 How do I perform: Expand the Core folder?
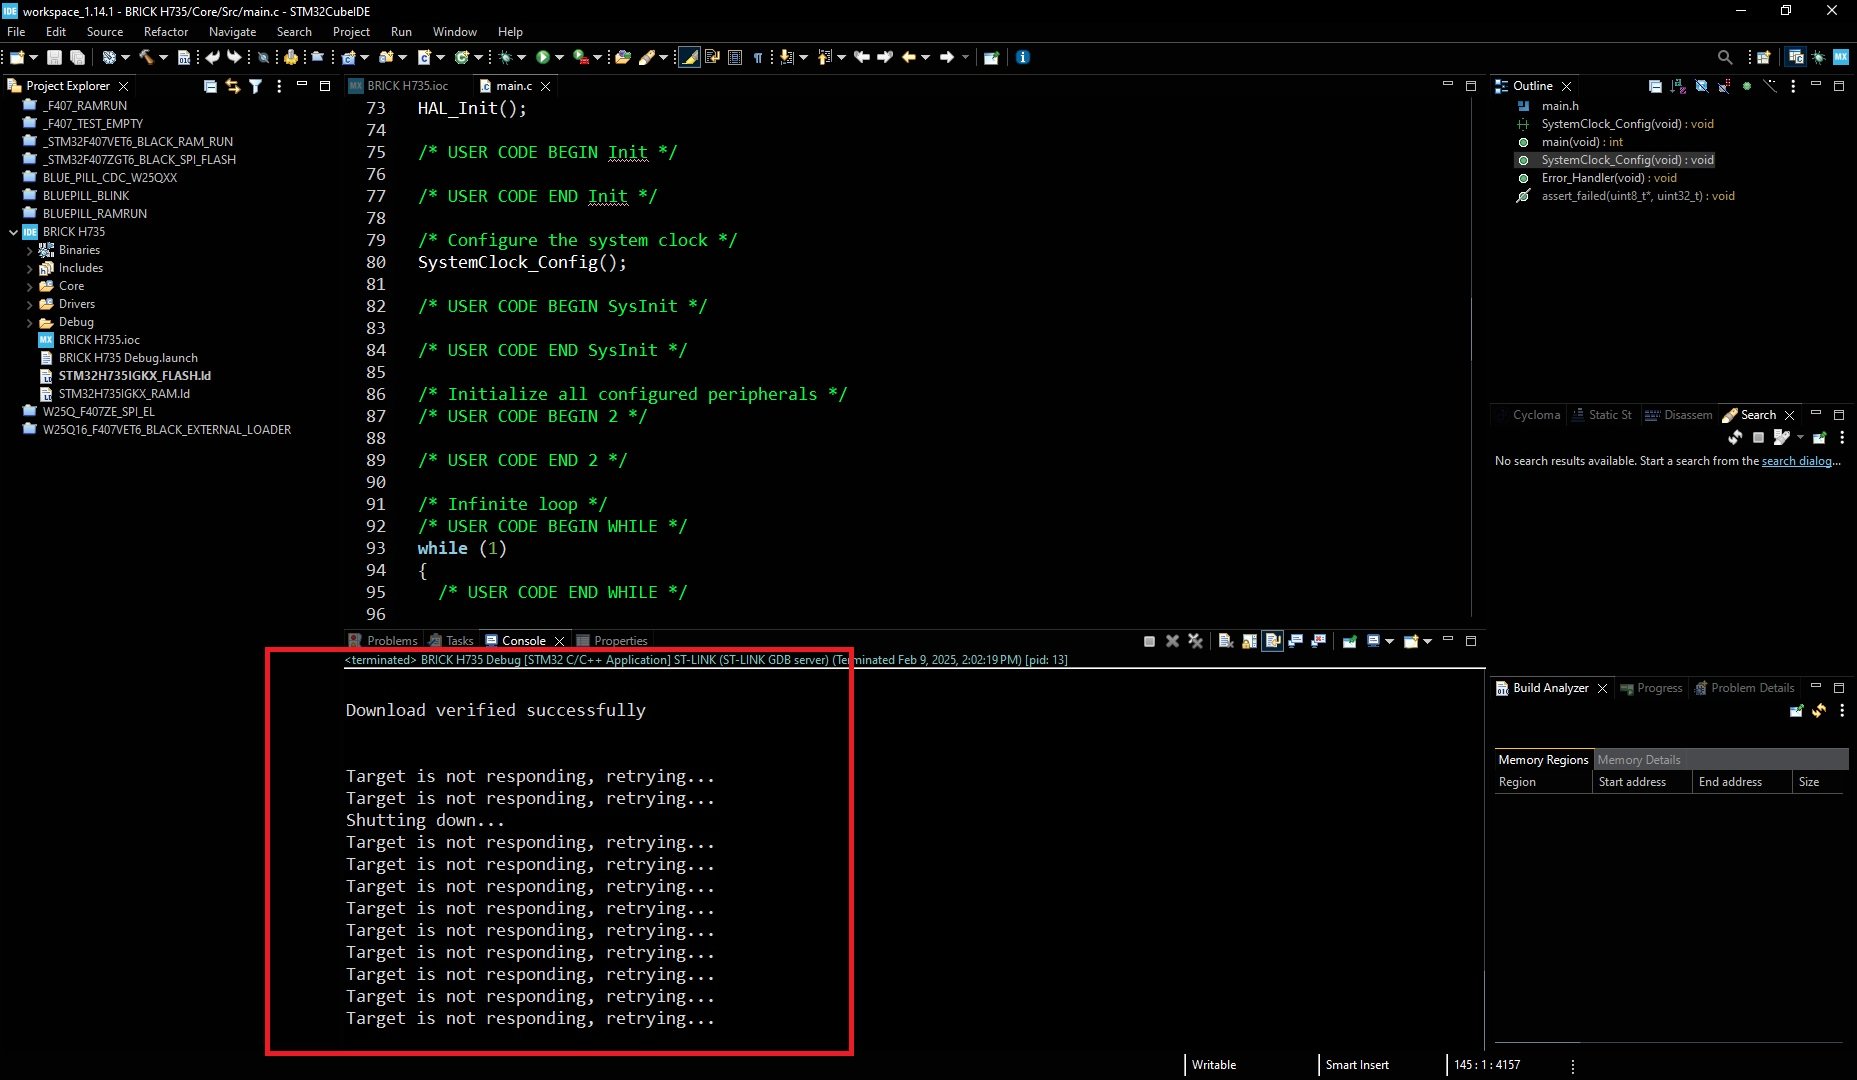[29, 286]
